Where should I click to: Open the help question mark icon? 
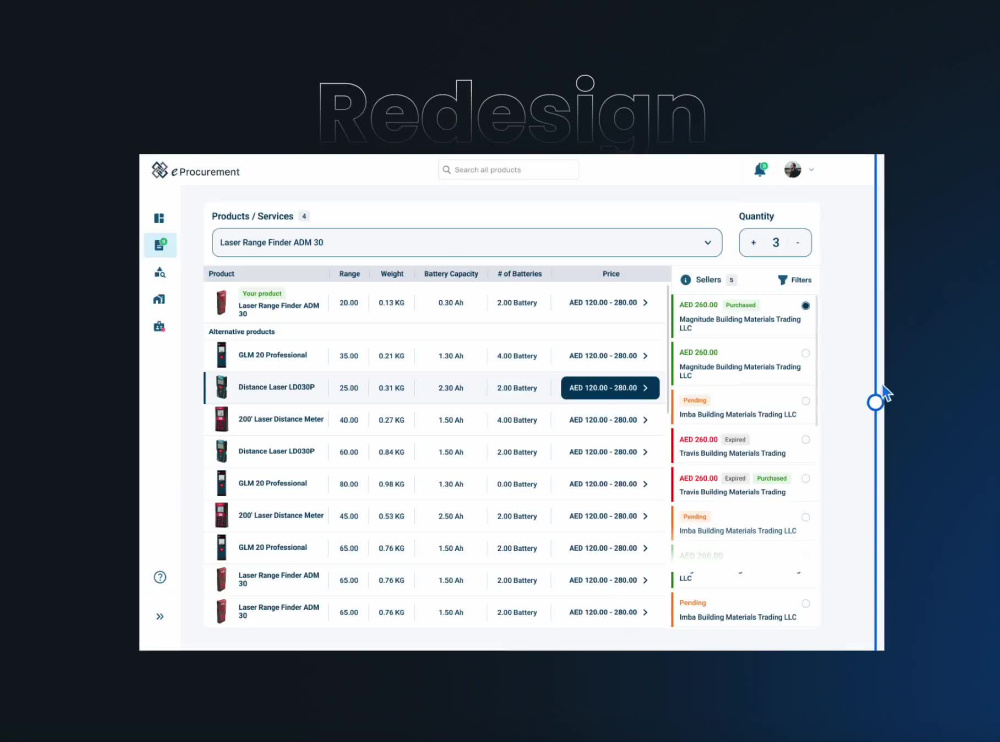(x=160, y=577)
